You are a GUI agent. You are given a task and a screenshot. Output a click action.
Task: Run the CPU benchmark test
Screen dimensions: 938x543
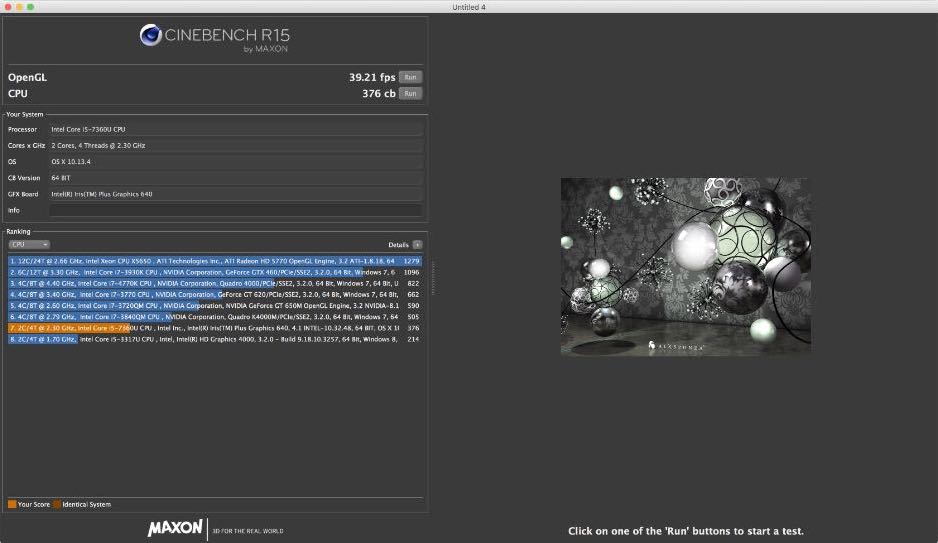tap(409, 94)
